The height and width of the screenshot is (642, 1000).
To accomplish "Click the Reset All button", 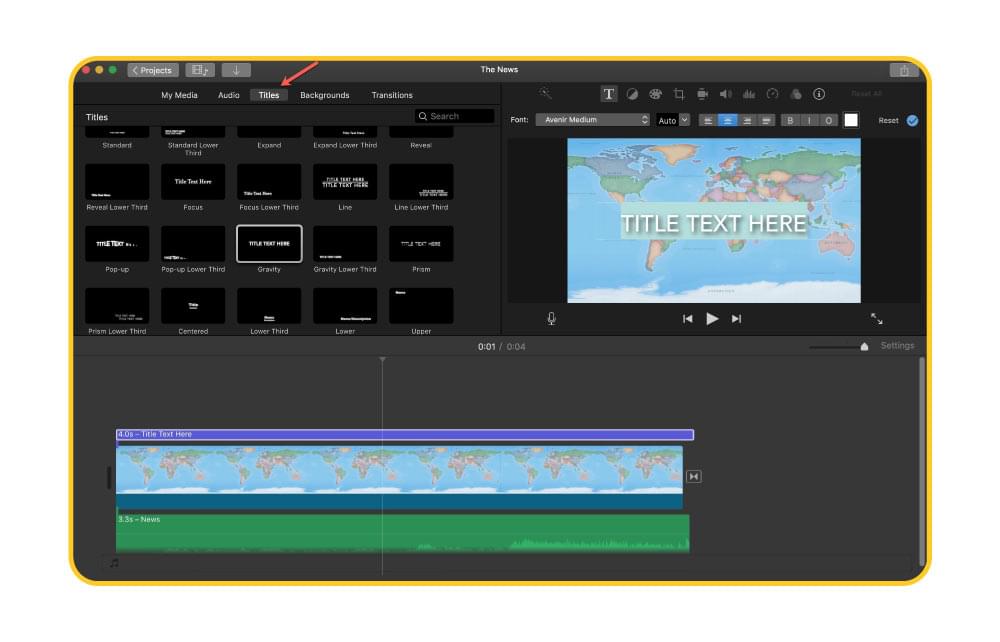I will pyautogui.click(x=866, y=94).
